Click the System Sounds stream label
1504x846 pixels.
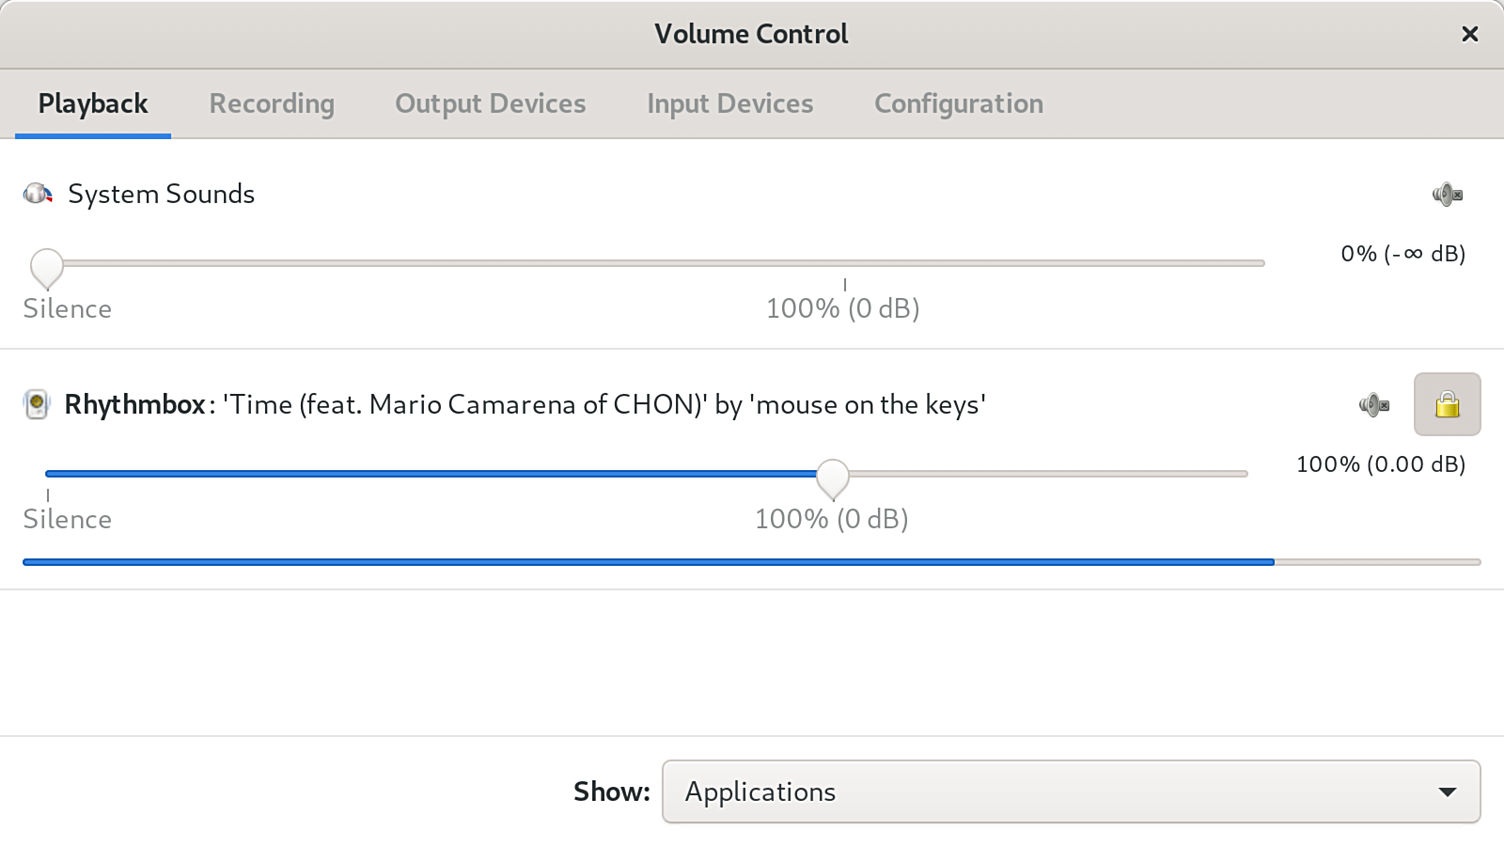click(x=161, y=194)
